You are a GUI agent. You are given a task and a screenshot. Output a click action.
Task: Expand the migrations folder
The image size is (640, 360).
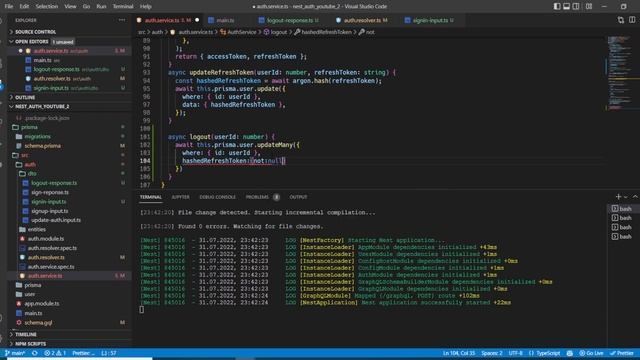pyautogui.click(x=69, y=136)
